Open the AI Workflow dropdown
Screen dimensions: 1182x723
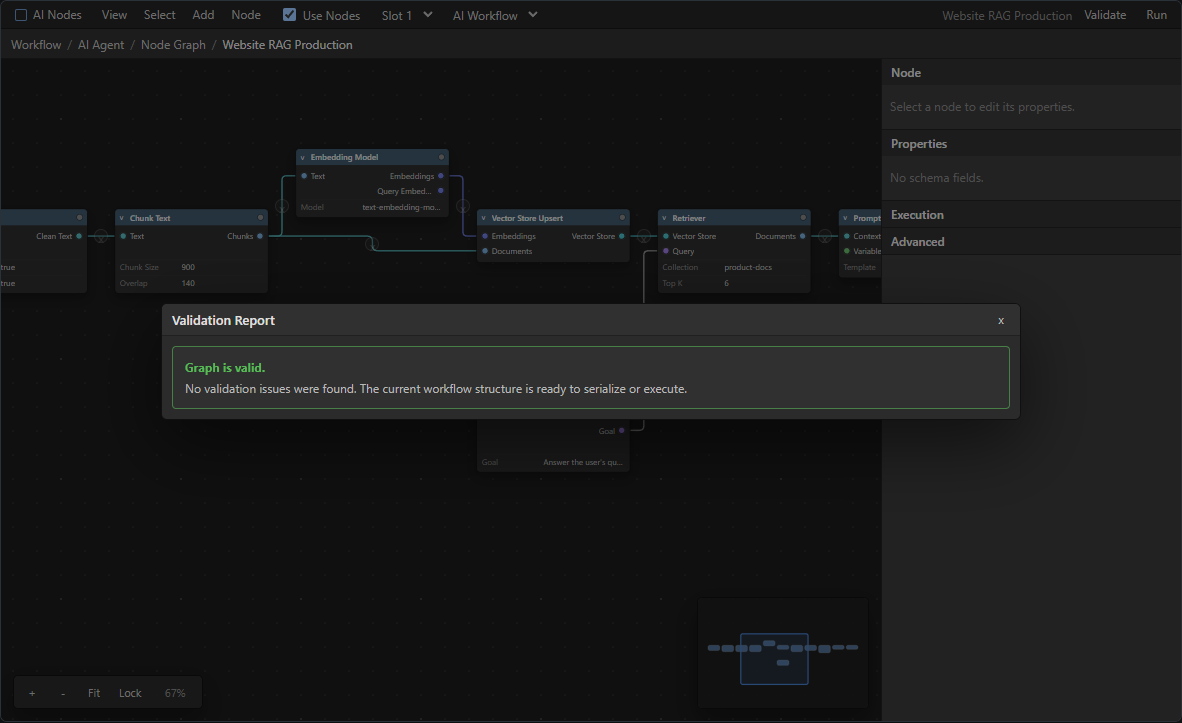click(495, 15)
